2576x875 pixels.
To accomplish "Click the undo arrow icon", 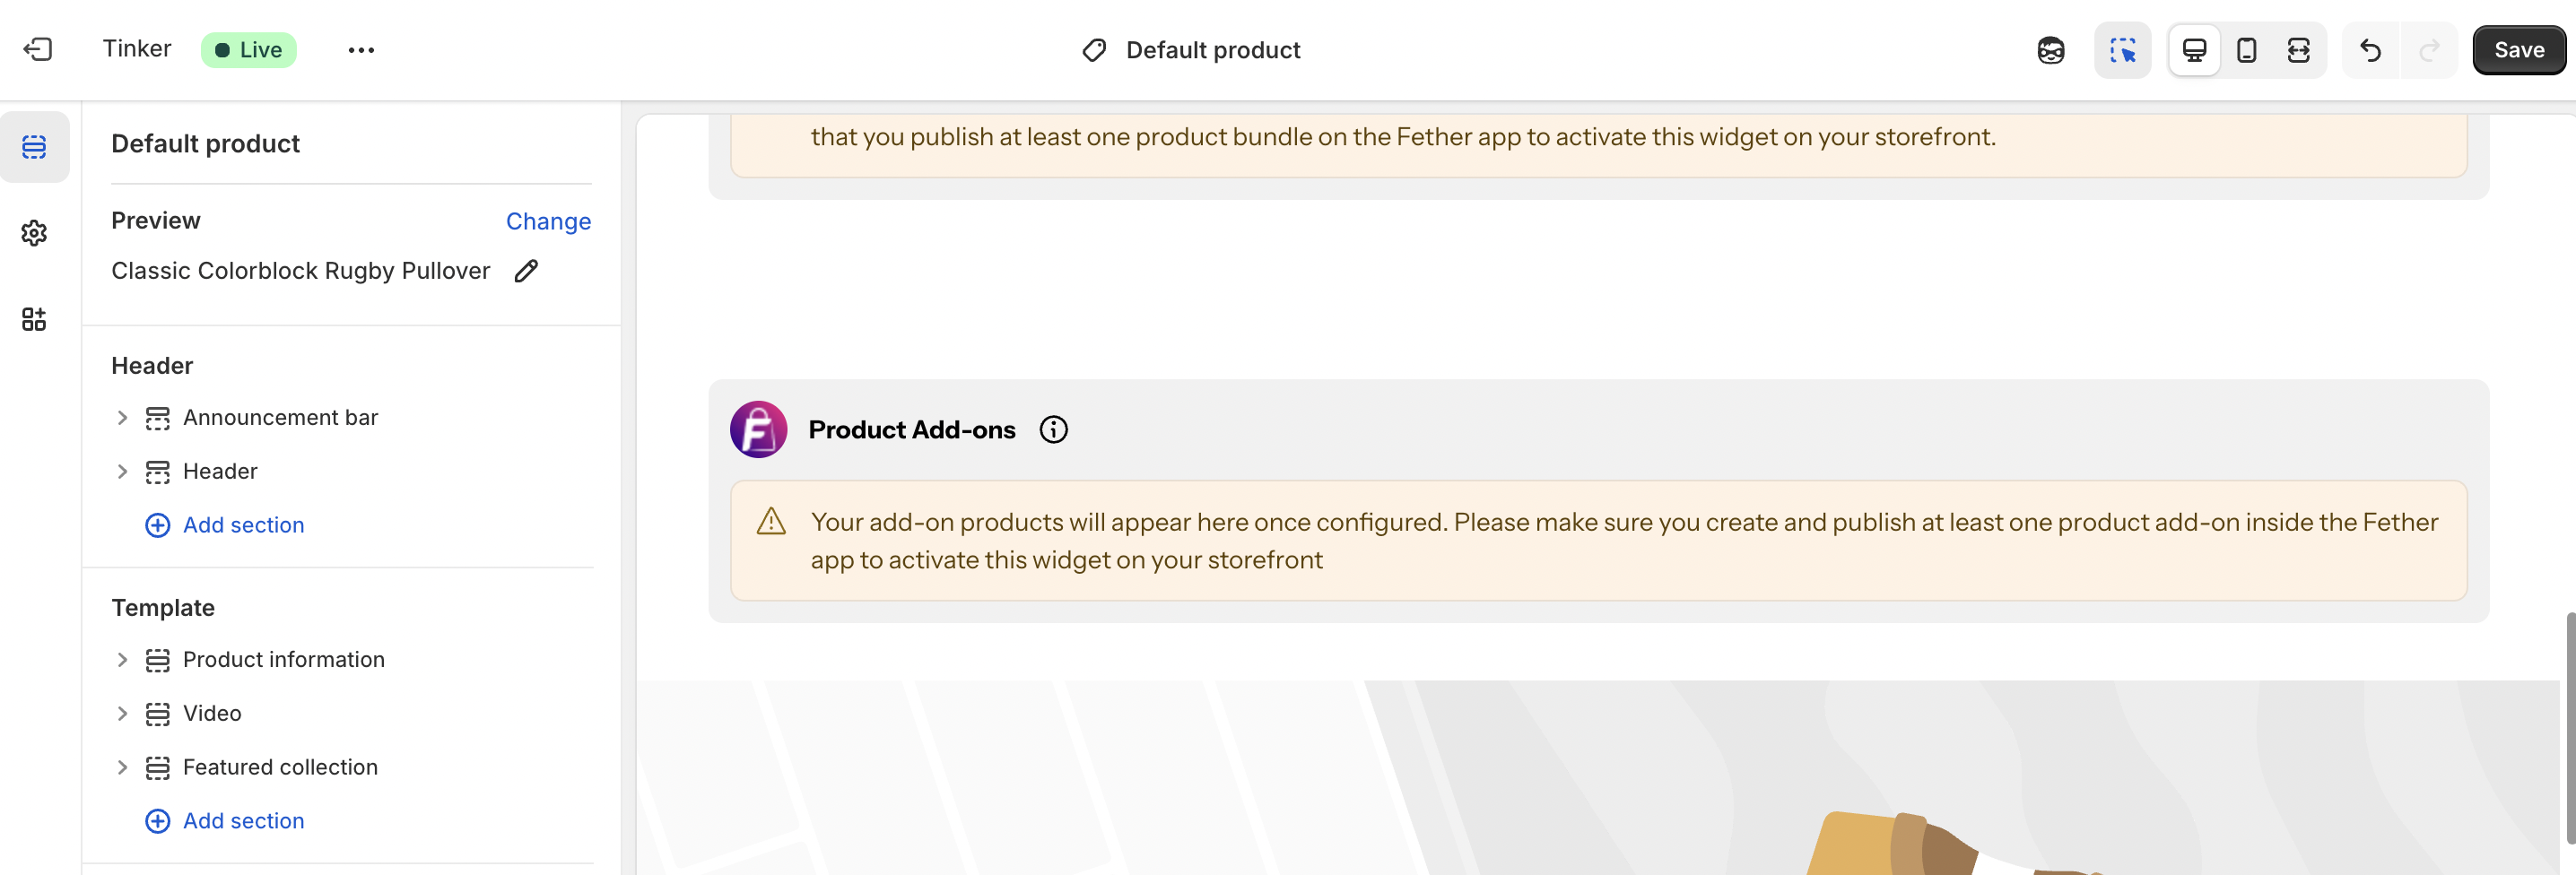I will 2370,50.
